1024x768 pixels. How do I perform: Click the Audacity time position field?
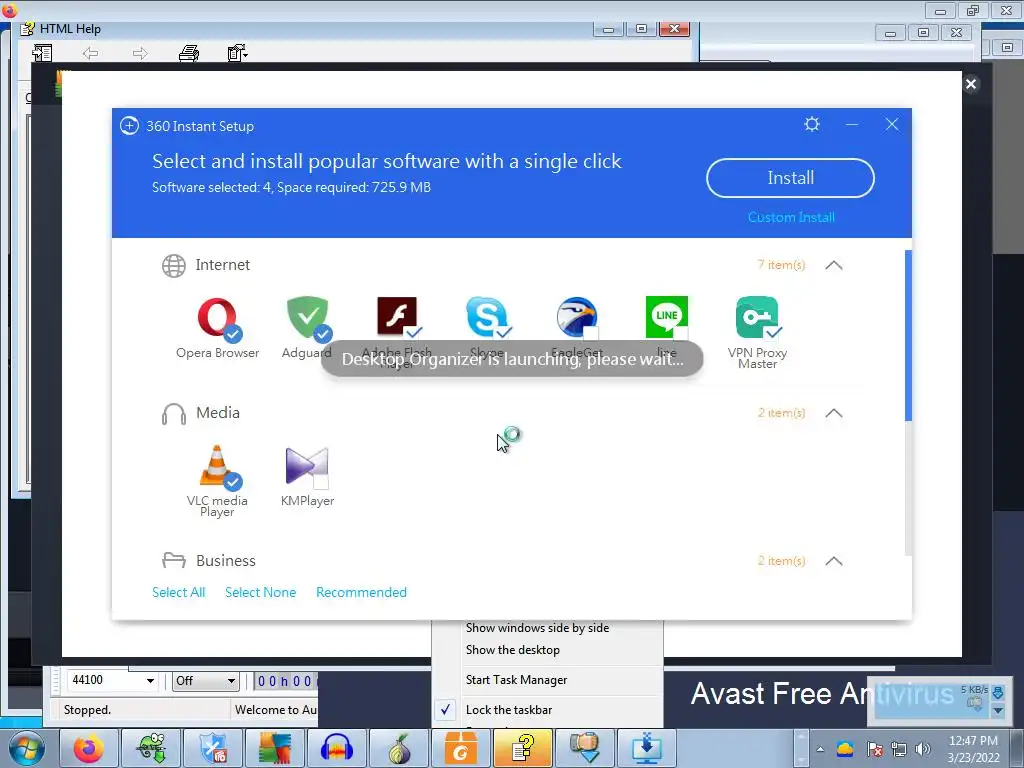point(285,681)
